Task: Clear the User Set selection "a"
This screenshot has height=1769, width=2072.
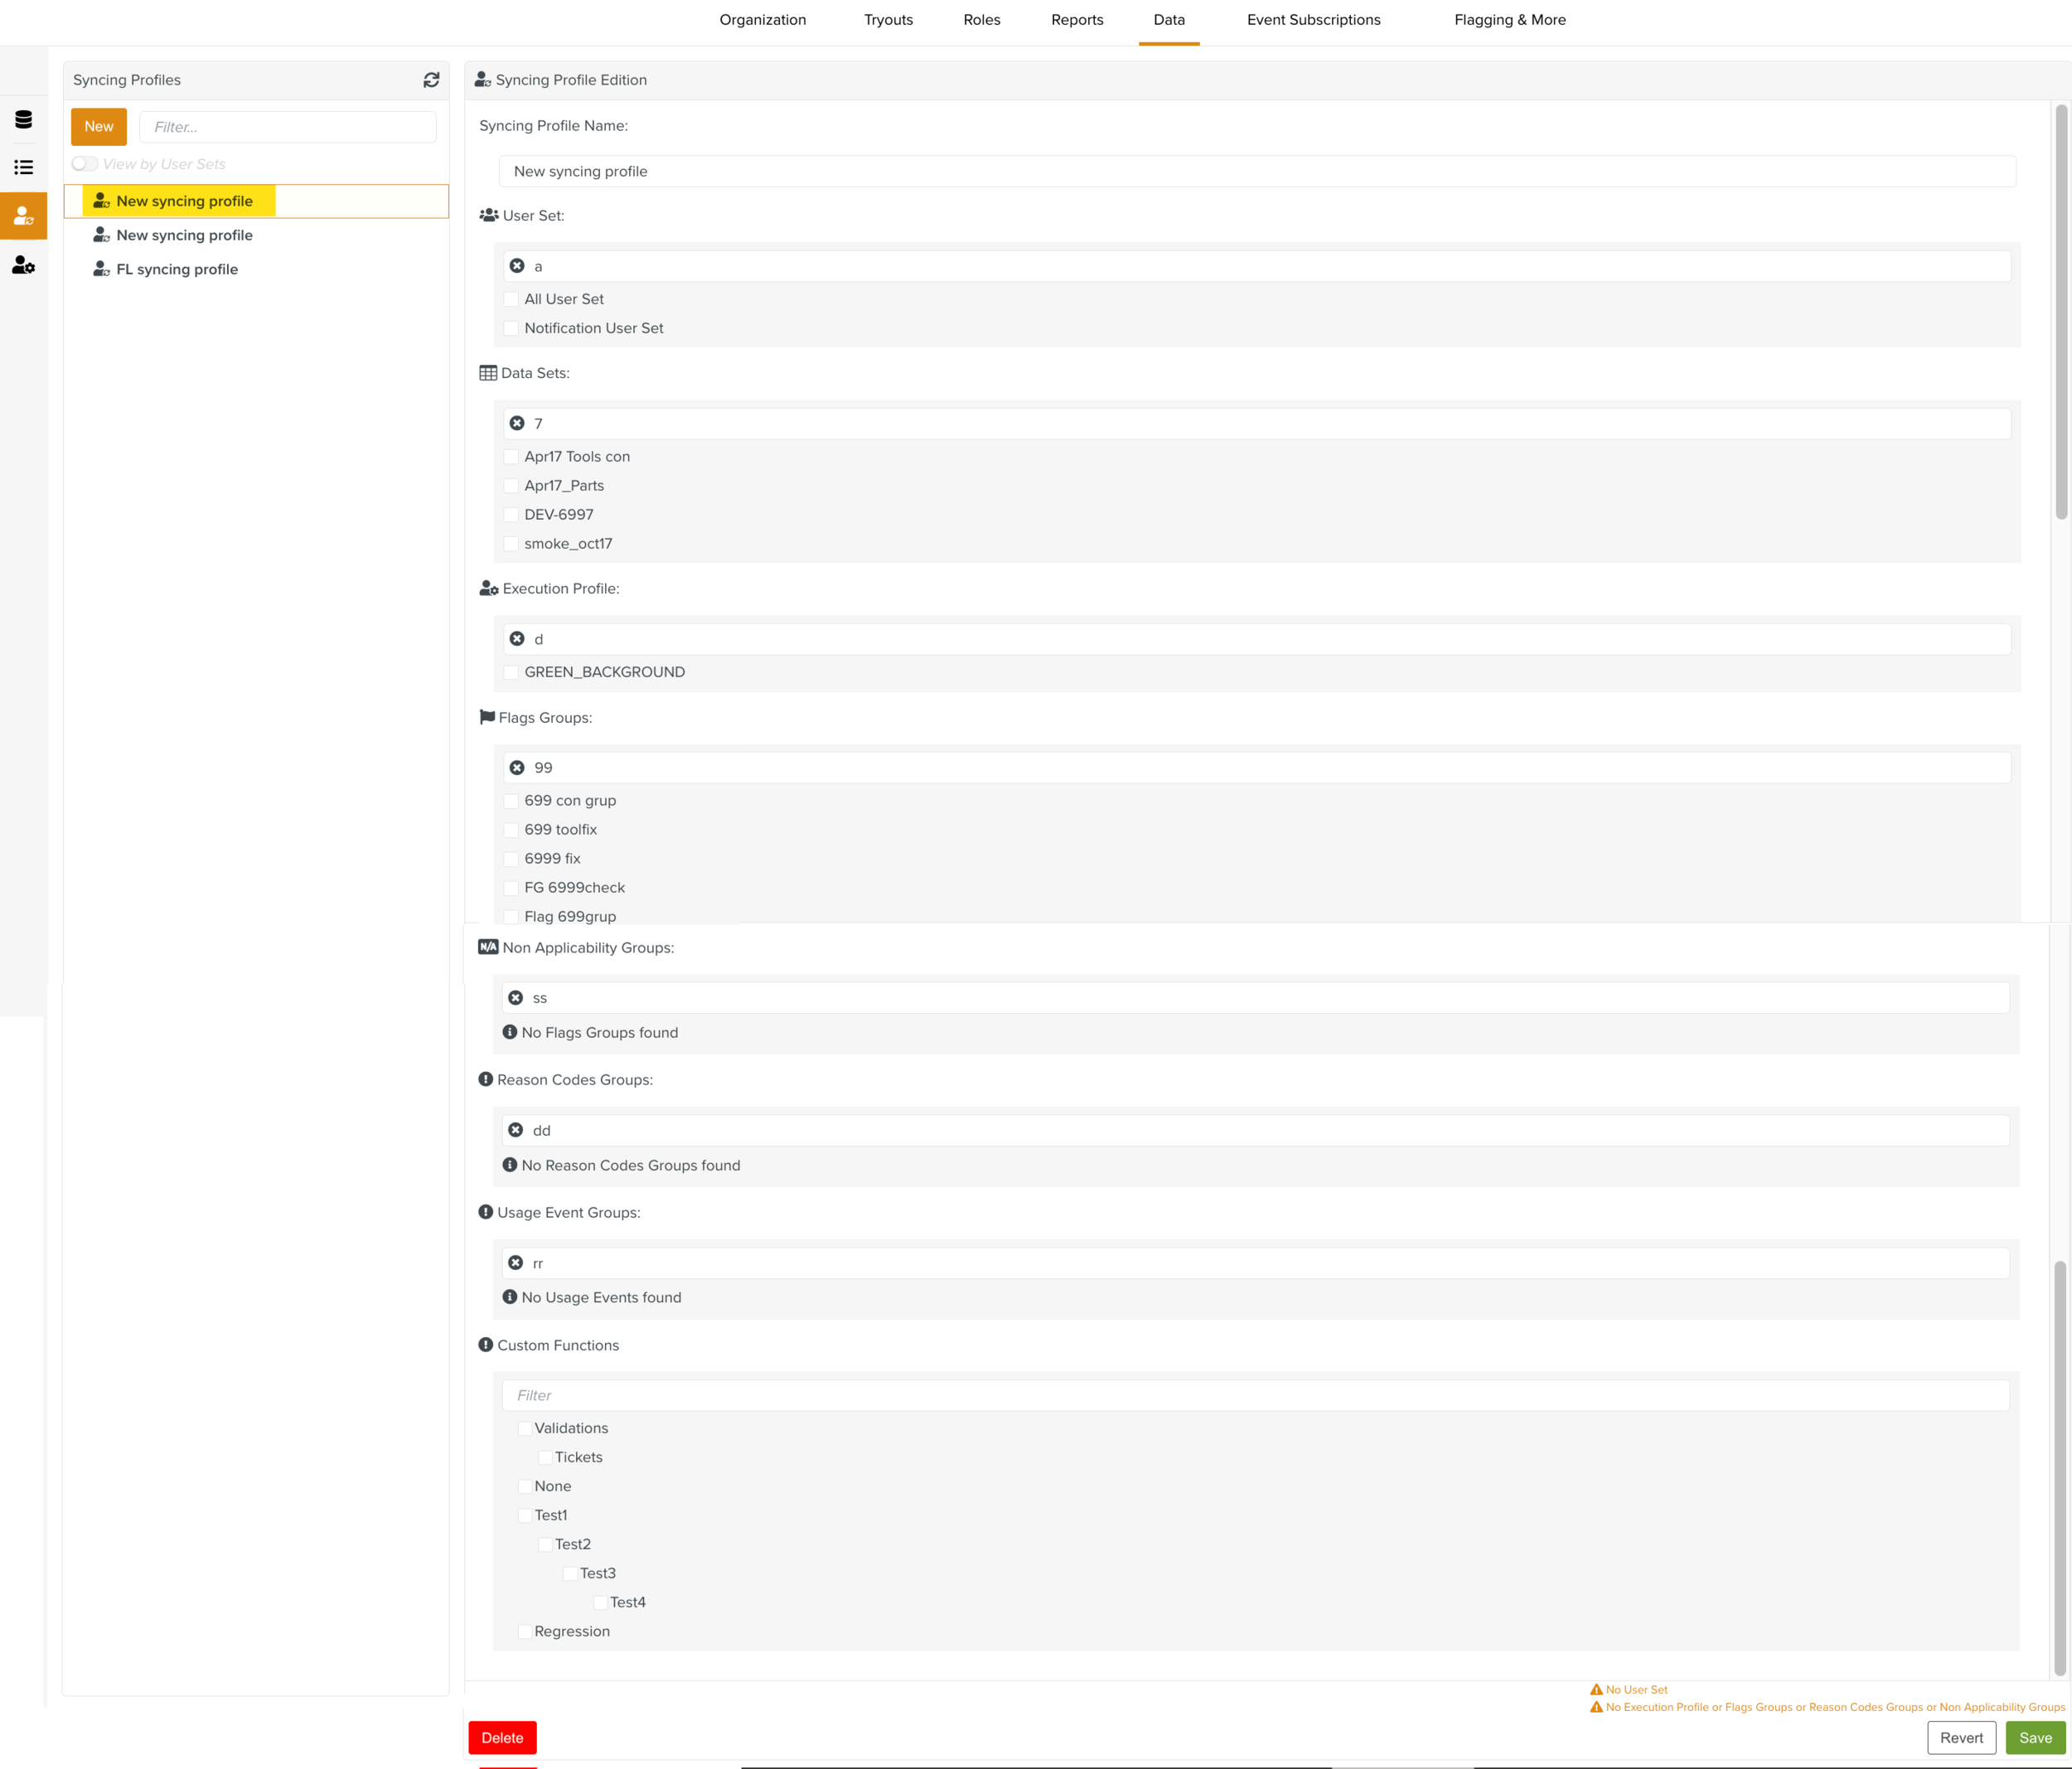Action: pyautogui.click(x=516, y=265)
